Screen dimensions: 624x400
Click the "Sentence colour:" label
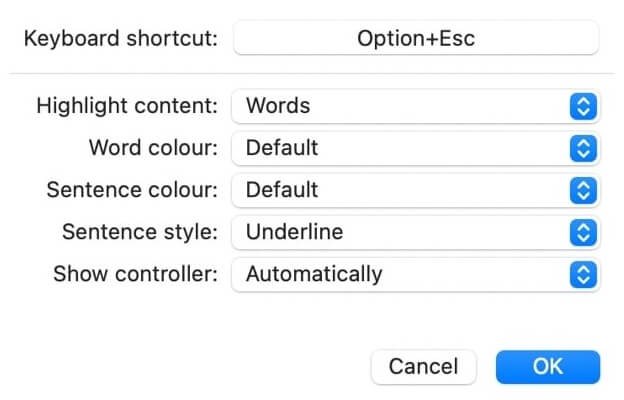(132, 190)
